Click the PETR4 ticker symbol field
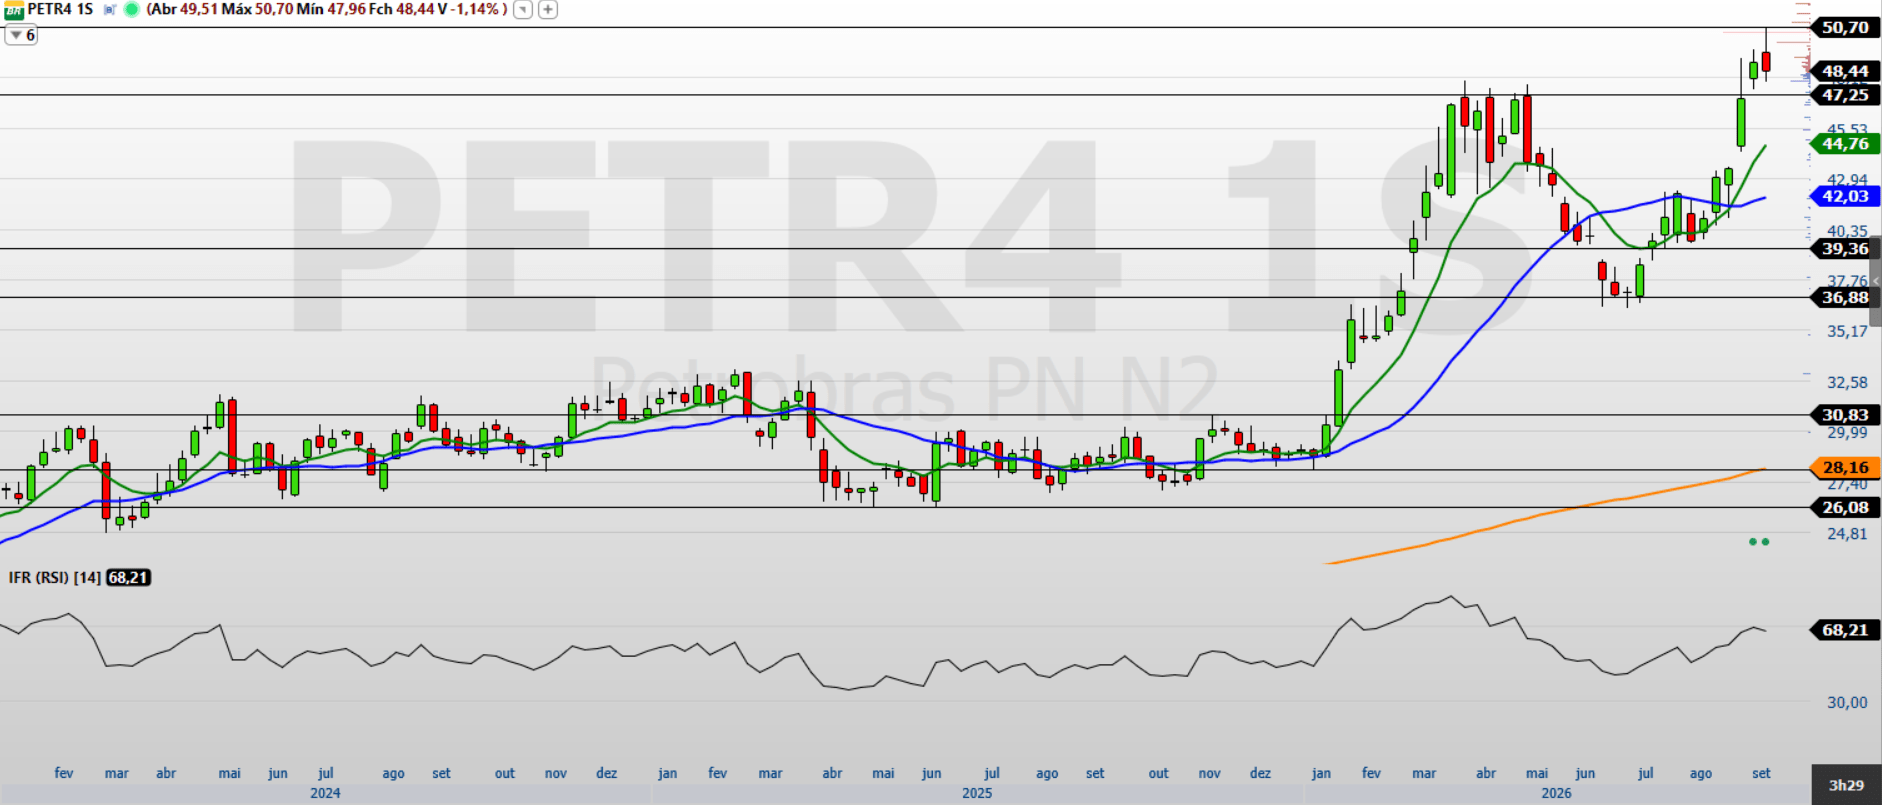Viewport: 1882px width, 805px height. click(x=50, y=9)
